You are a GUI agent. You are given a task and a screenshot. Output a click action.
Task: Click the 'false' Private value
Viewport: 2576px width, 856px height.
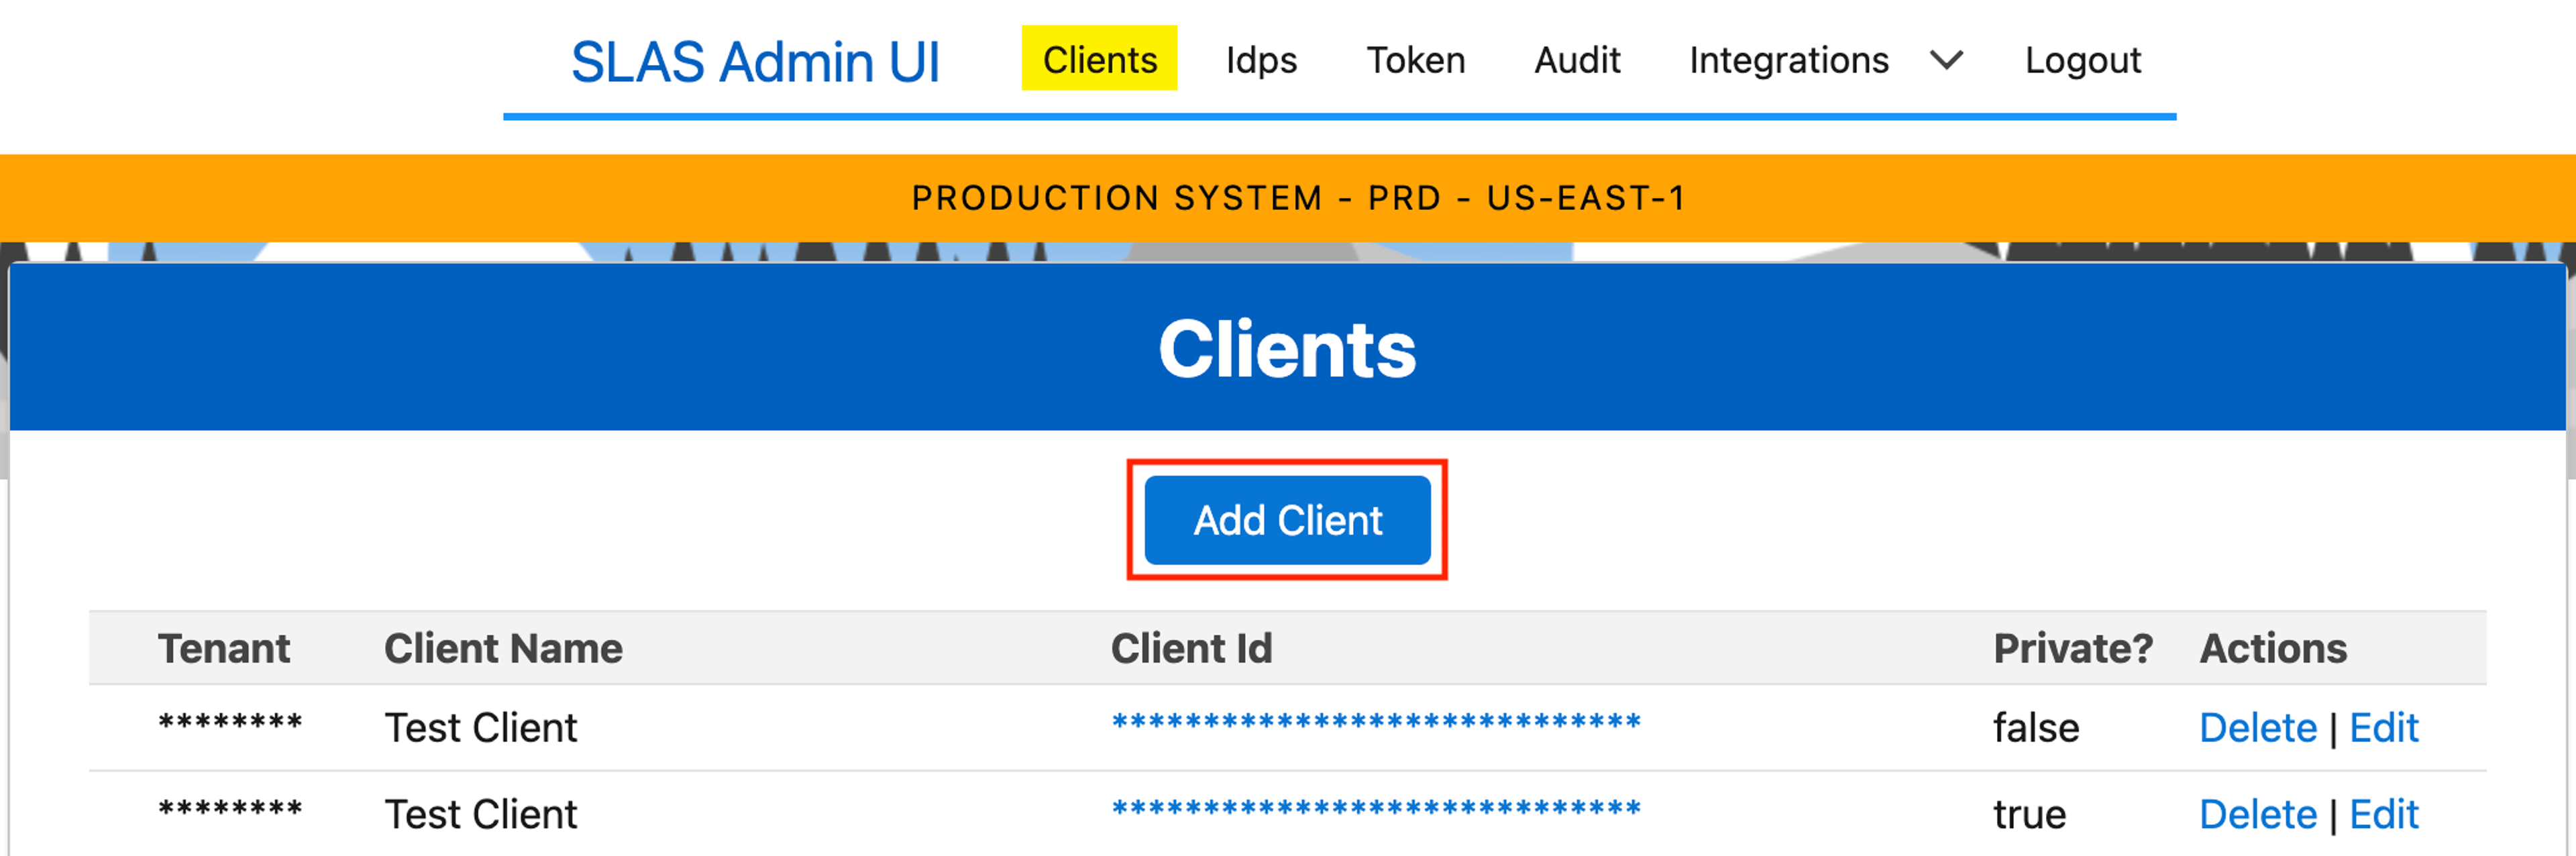(x=2035, y=727)
